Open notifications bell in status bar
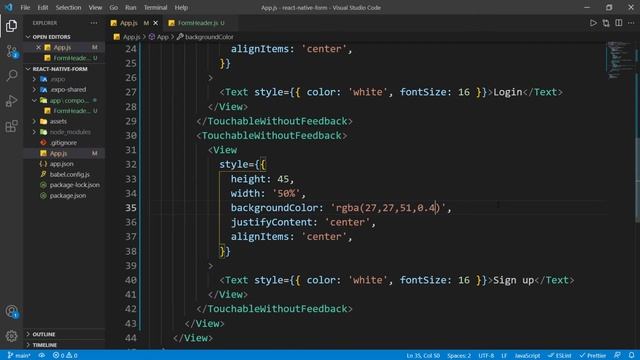The width and height of the screenshot is (640, 360). pyautogui.click(x=631, y=356)
